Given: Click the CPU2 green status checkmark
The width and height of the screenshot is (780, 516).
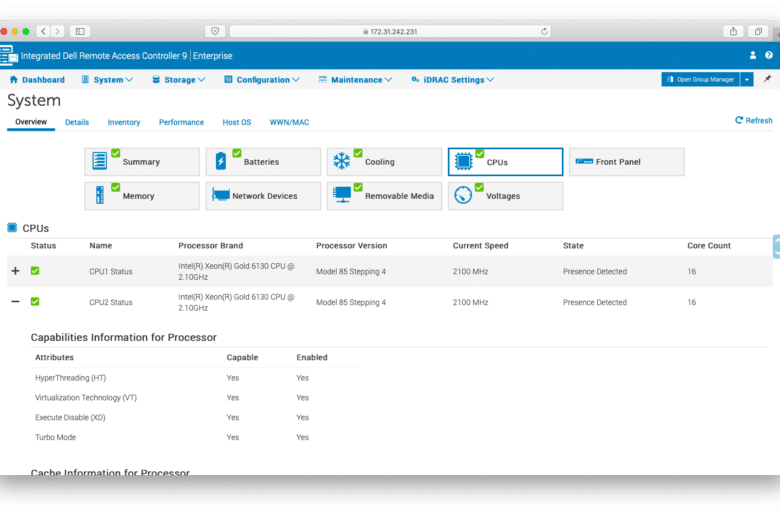Looking at the screenshot, I should [35, 302].
